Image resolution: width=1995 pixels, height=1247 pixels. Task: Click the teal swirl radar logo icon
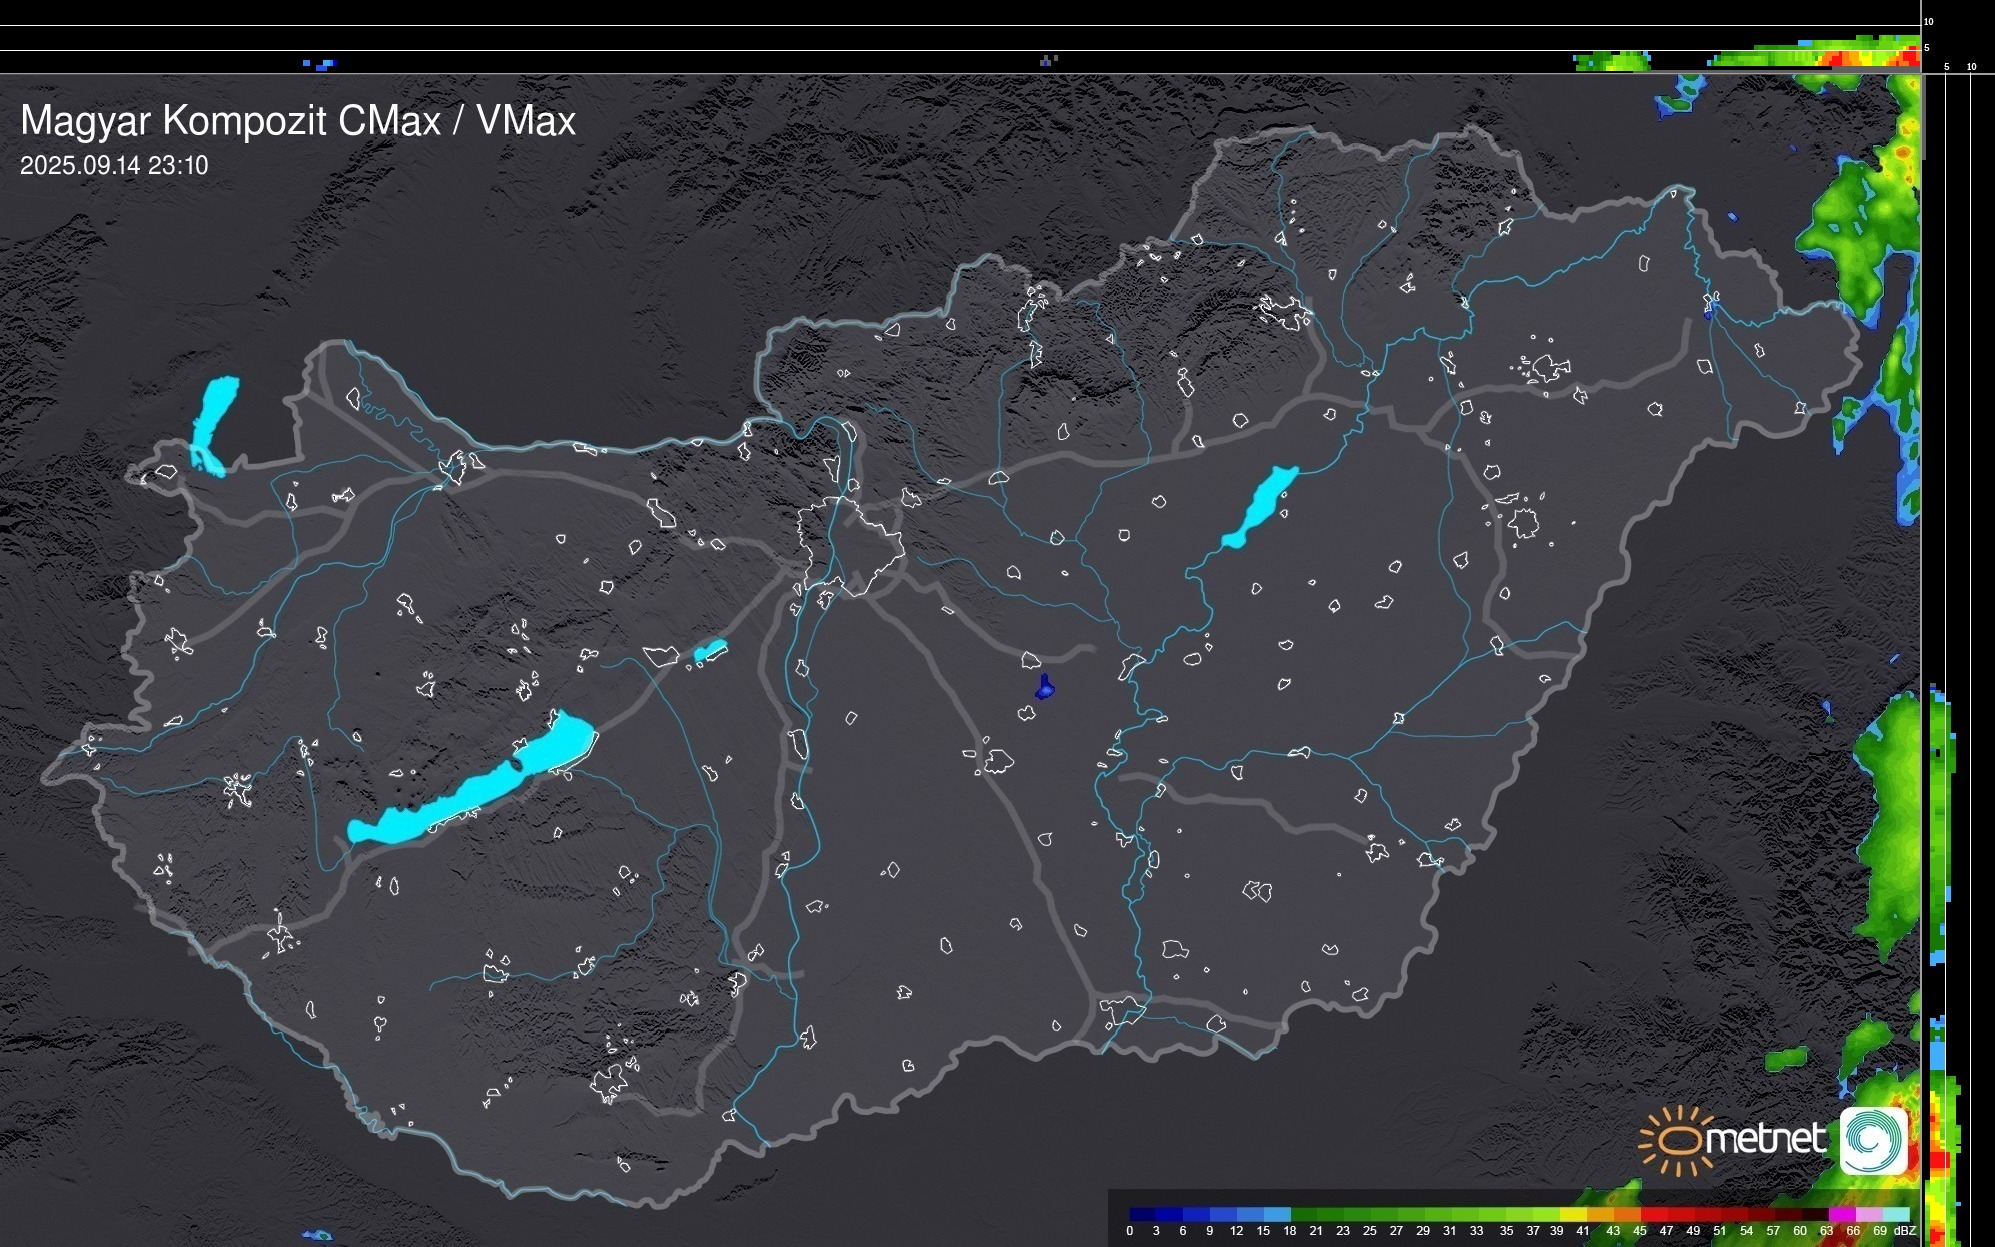(x=1873, y=1140)
